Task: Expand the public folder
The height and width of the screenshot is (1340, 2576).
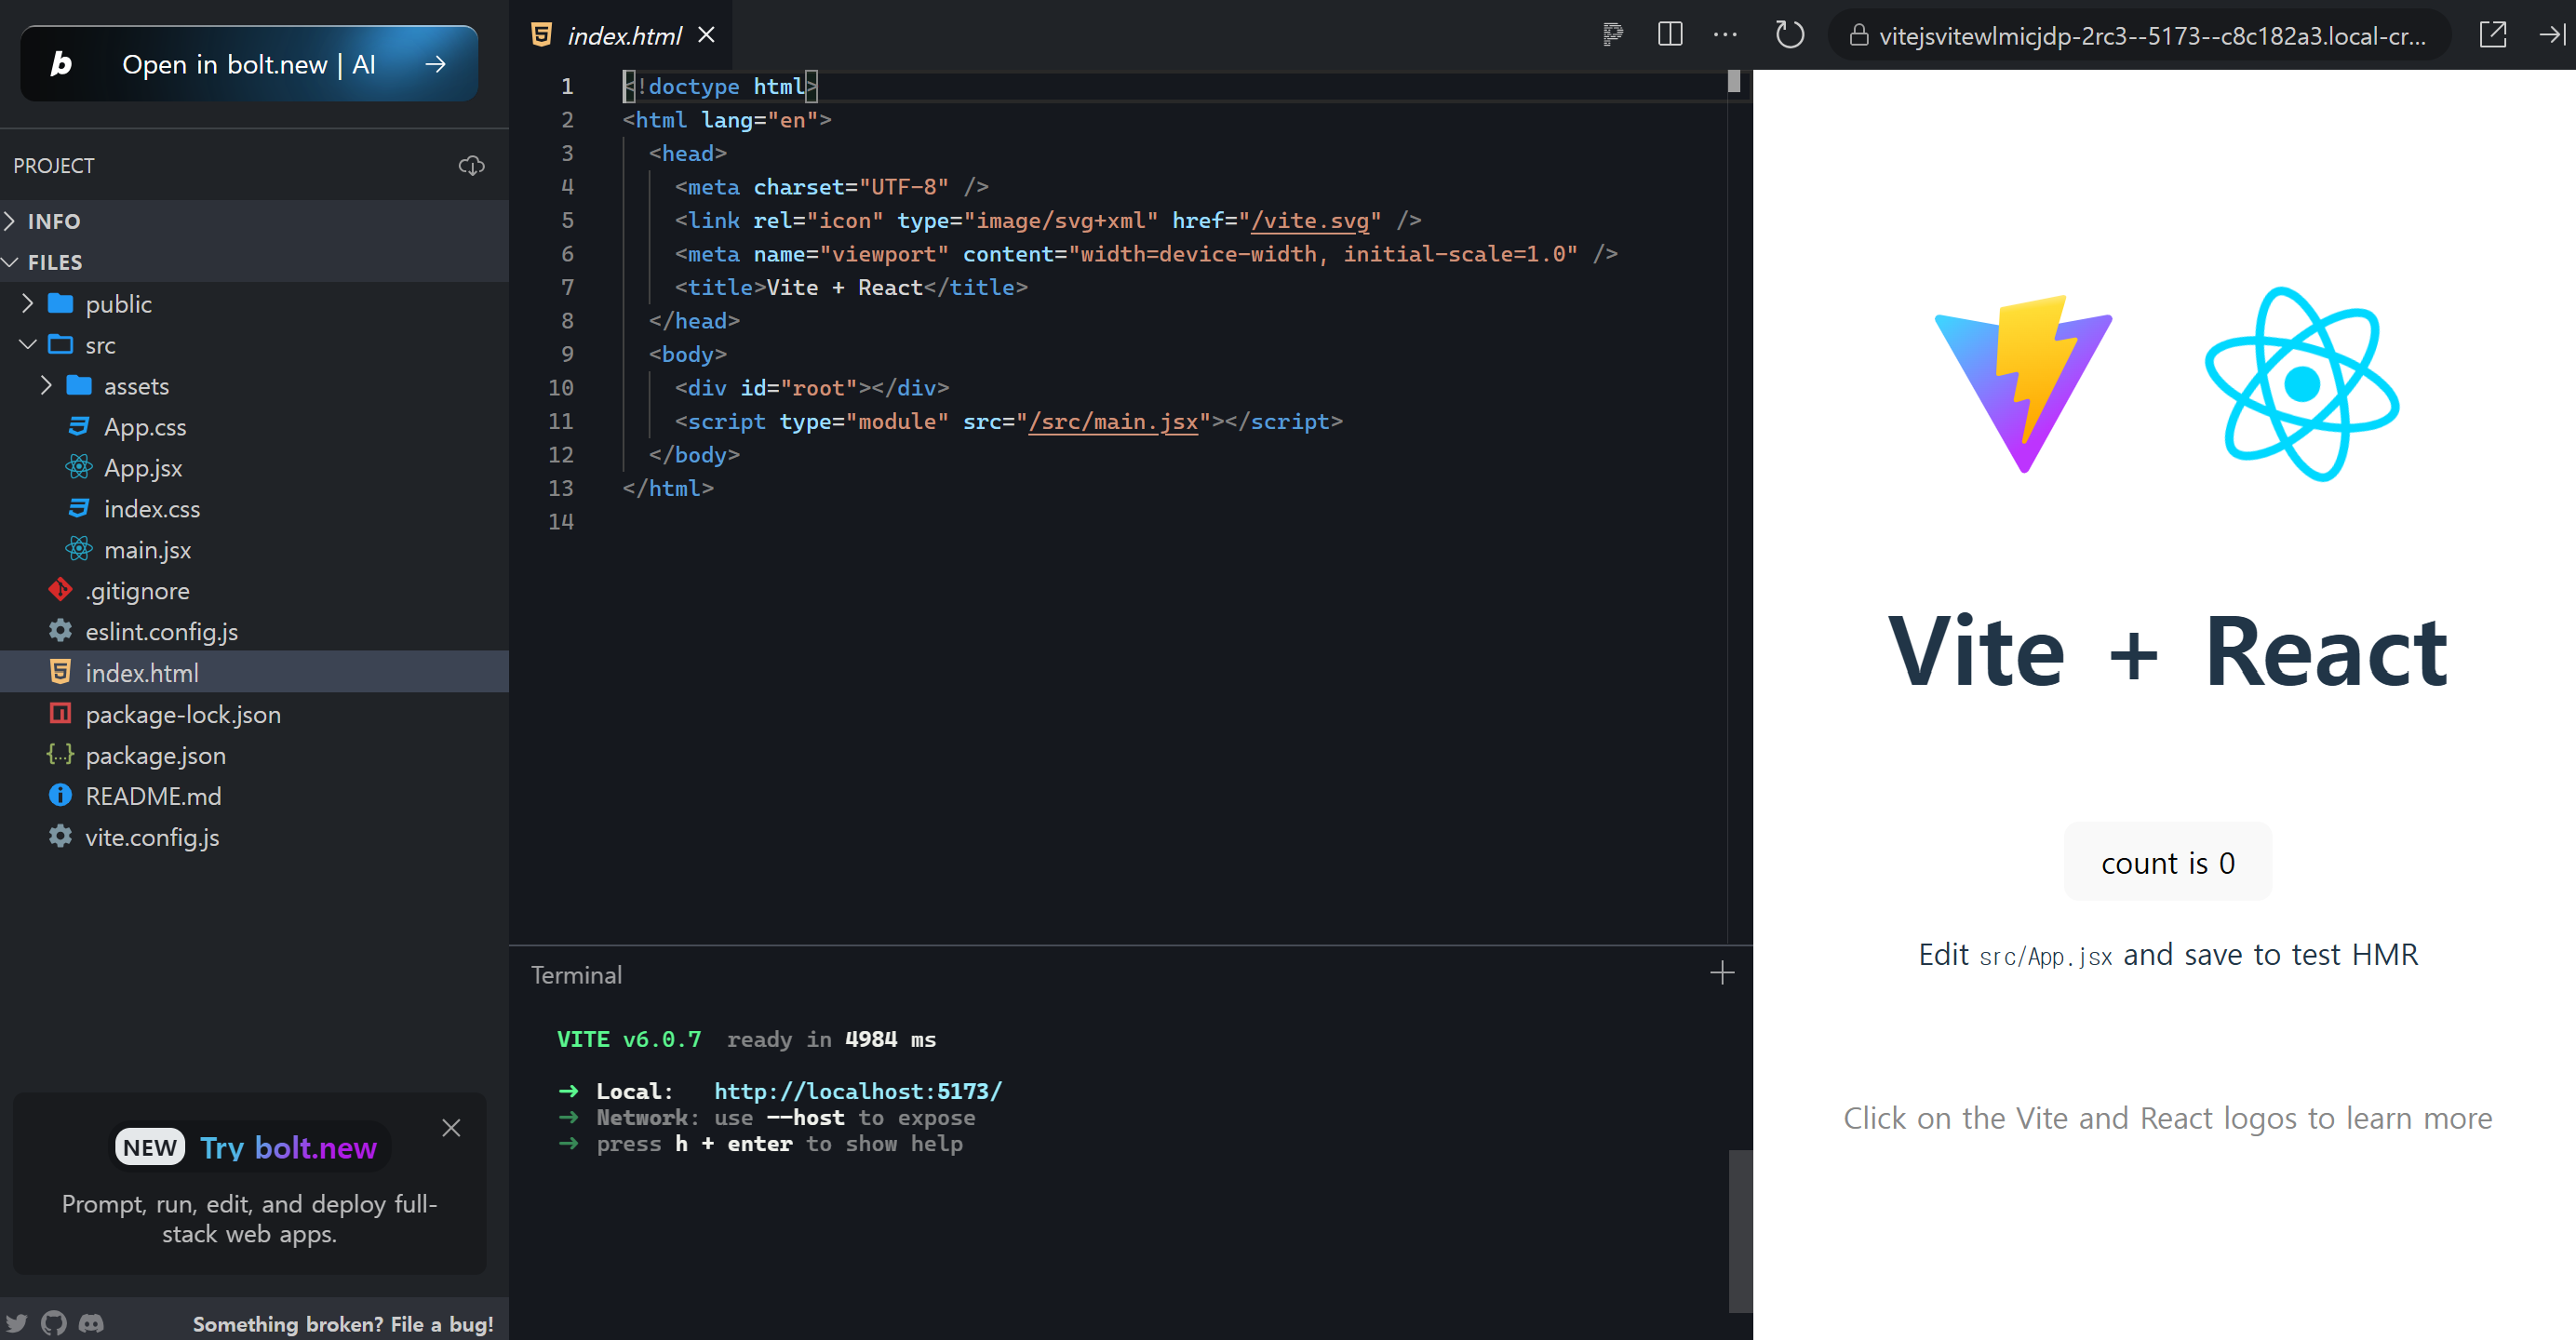Action: coord(118,304)
